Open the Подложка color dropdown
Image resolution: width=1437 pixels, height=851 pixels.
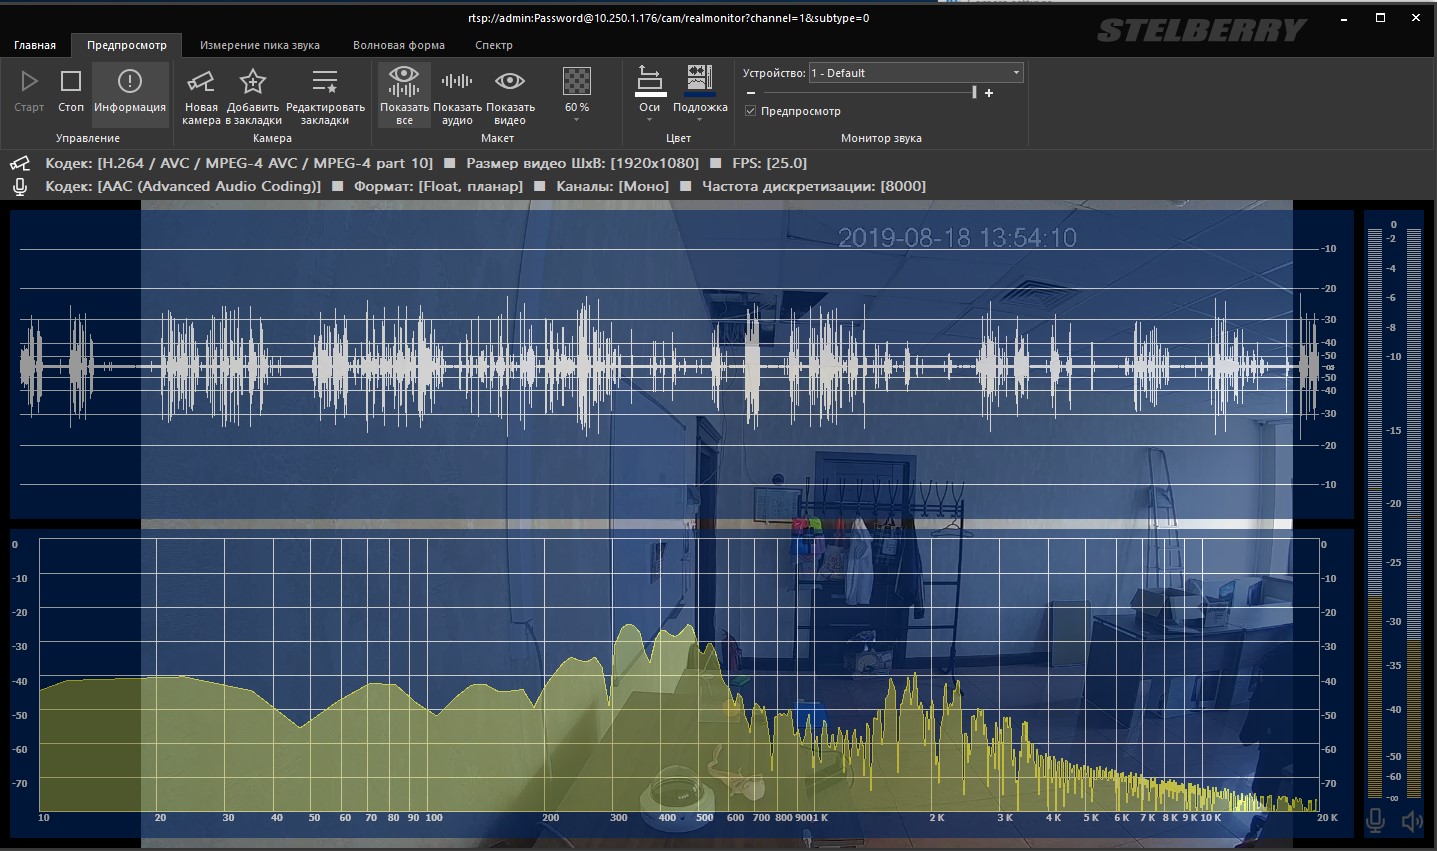pos(700,94)
